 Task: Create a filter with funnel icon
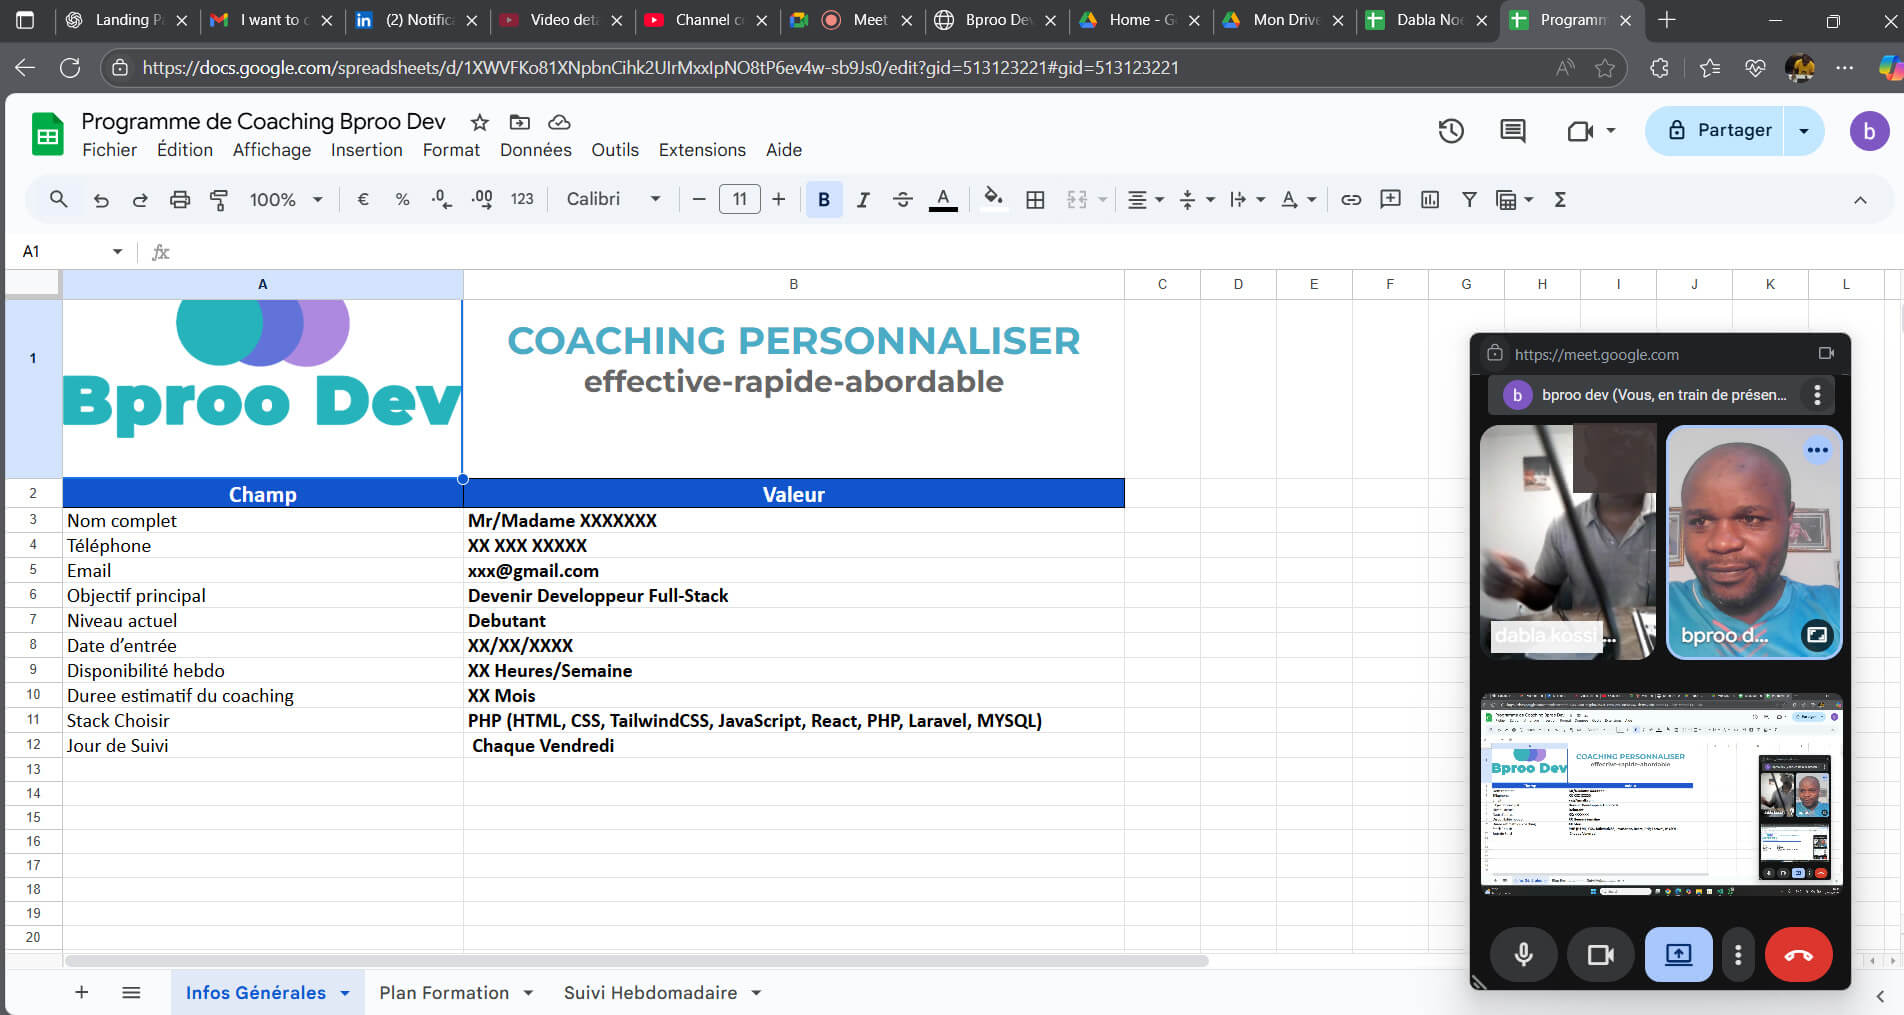[1469, 200]
